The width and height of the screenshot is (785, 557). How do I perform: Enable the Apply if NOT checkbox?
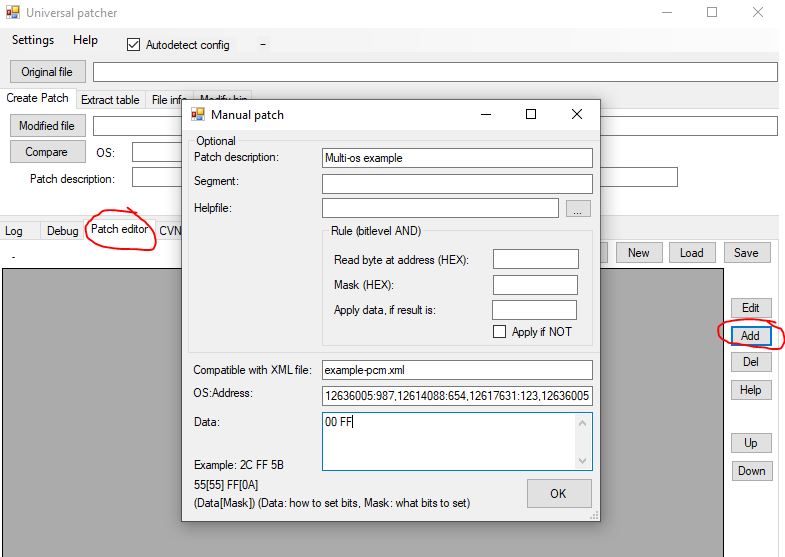(499, 332)
